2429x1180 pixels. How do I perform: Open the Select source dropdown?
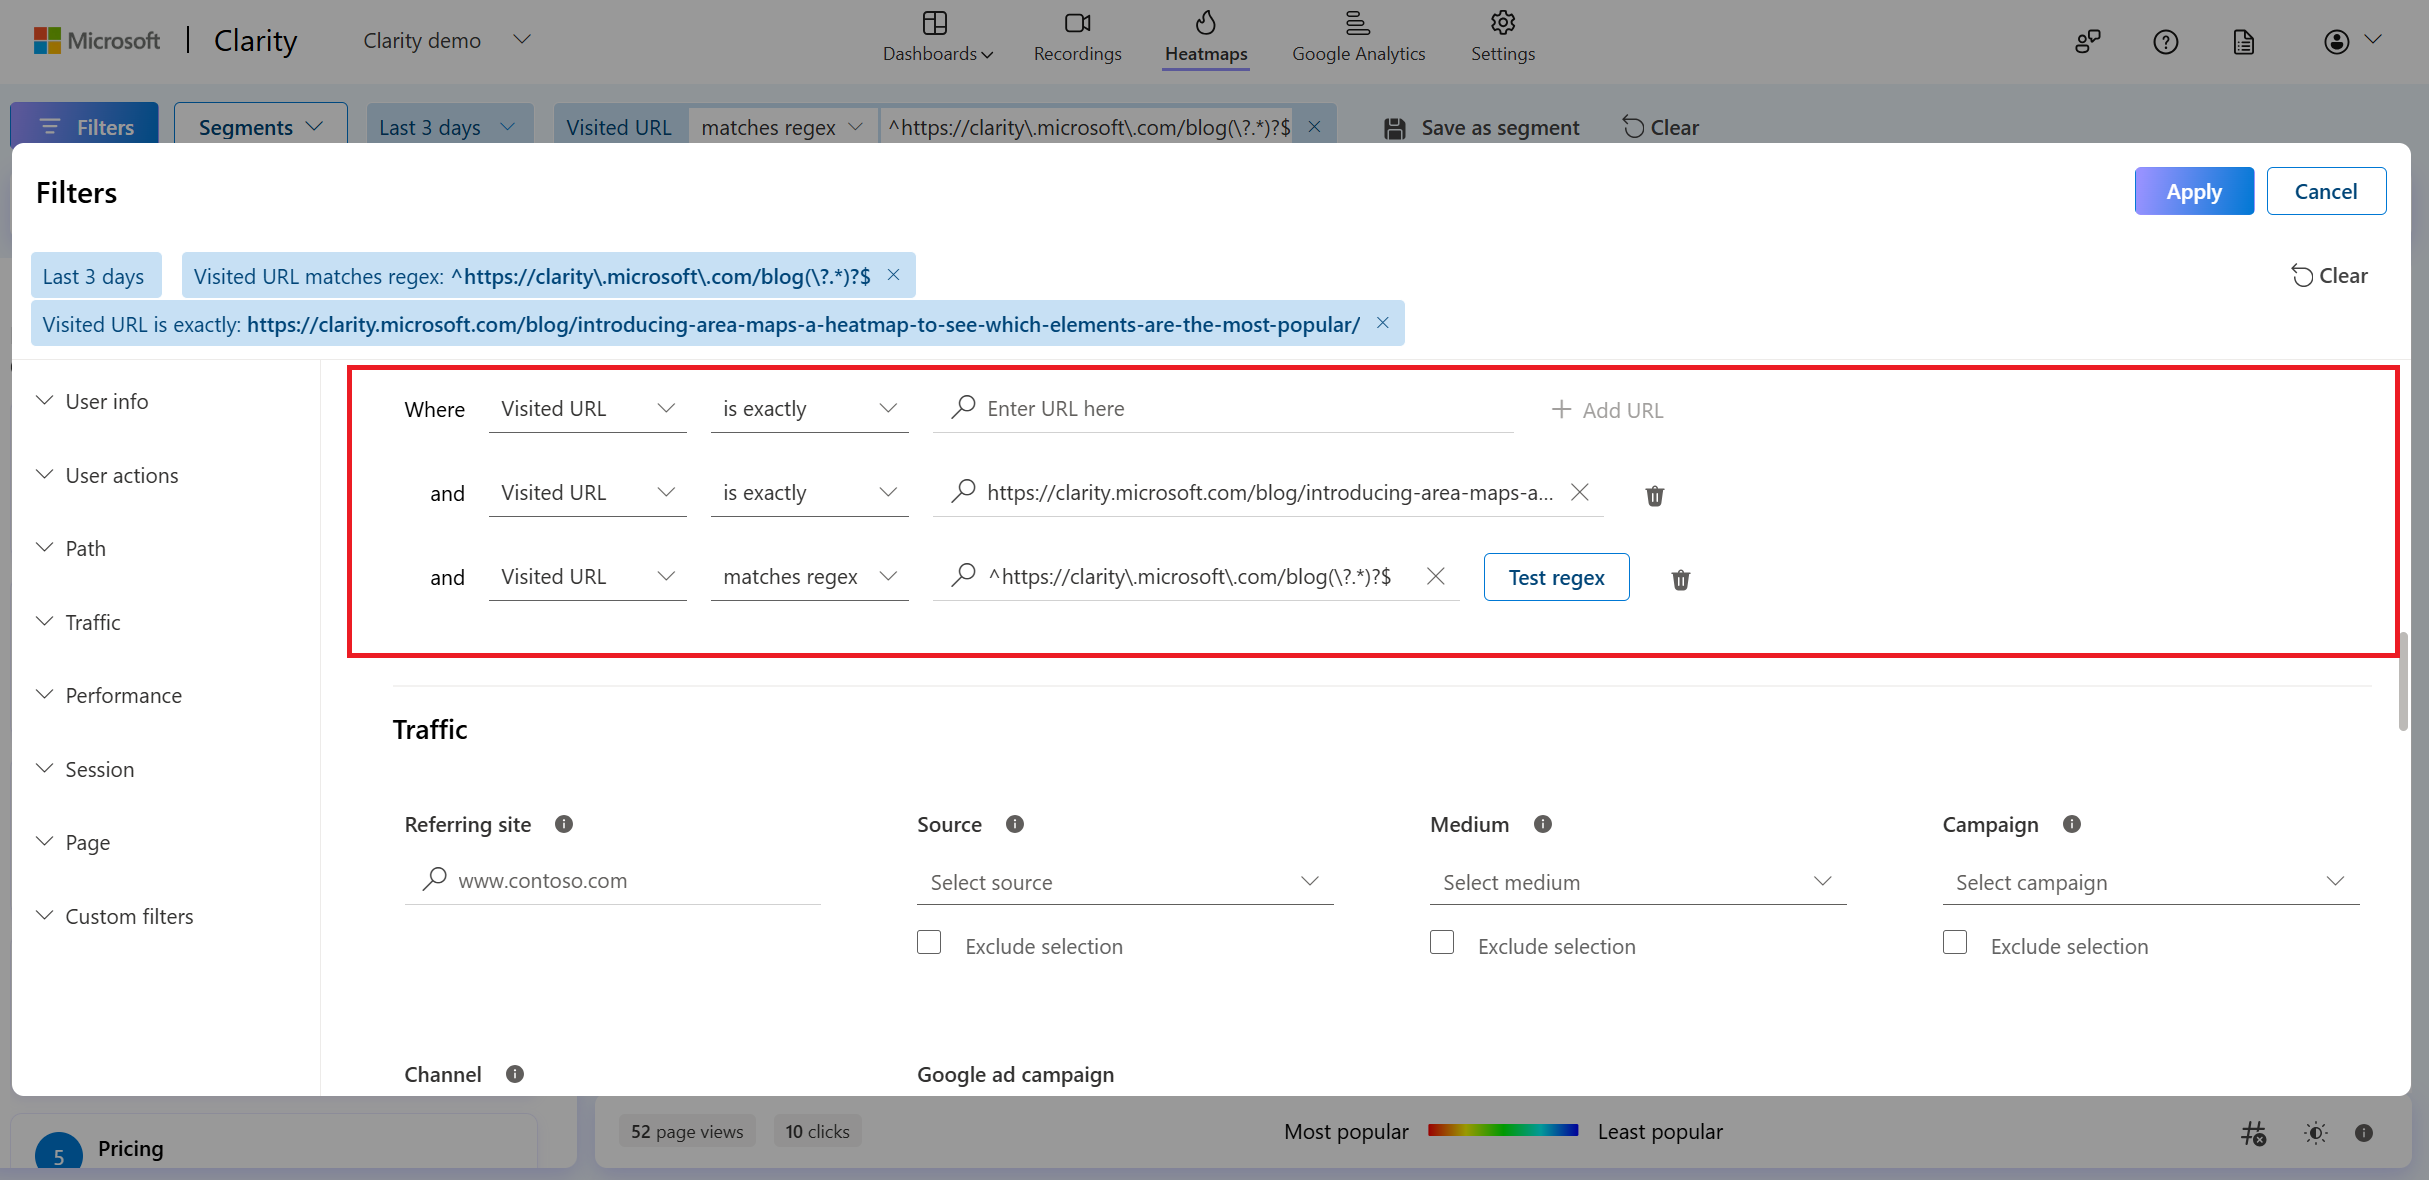click(1124, 882)
